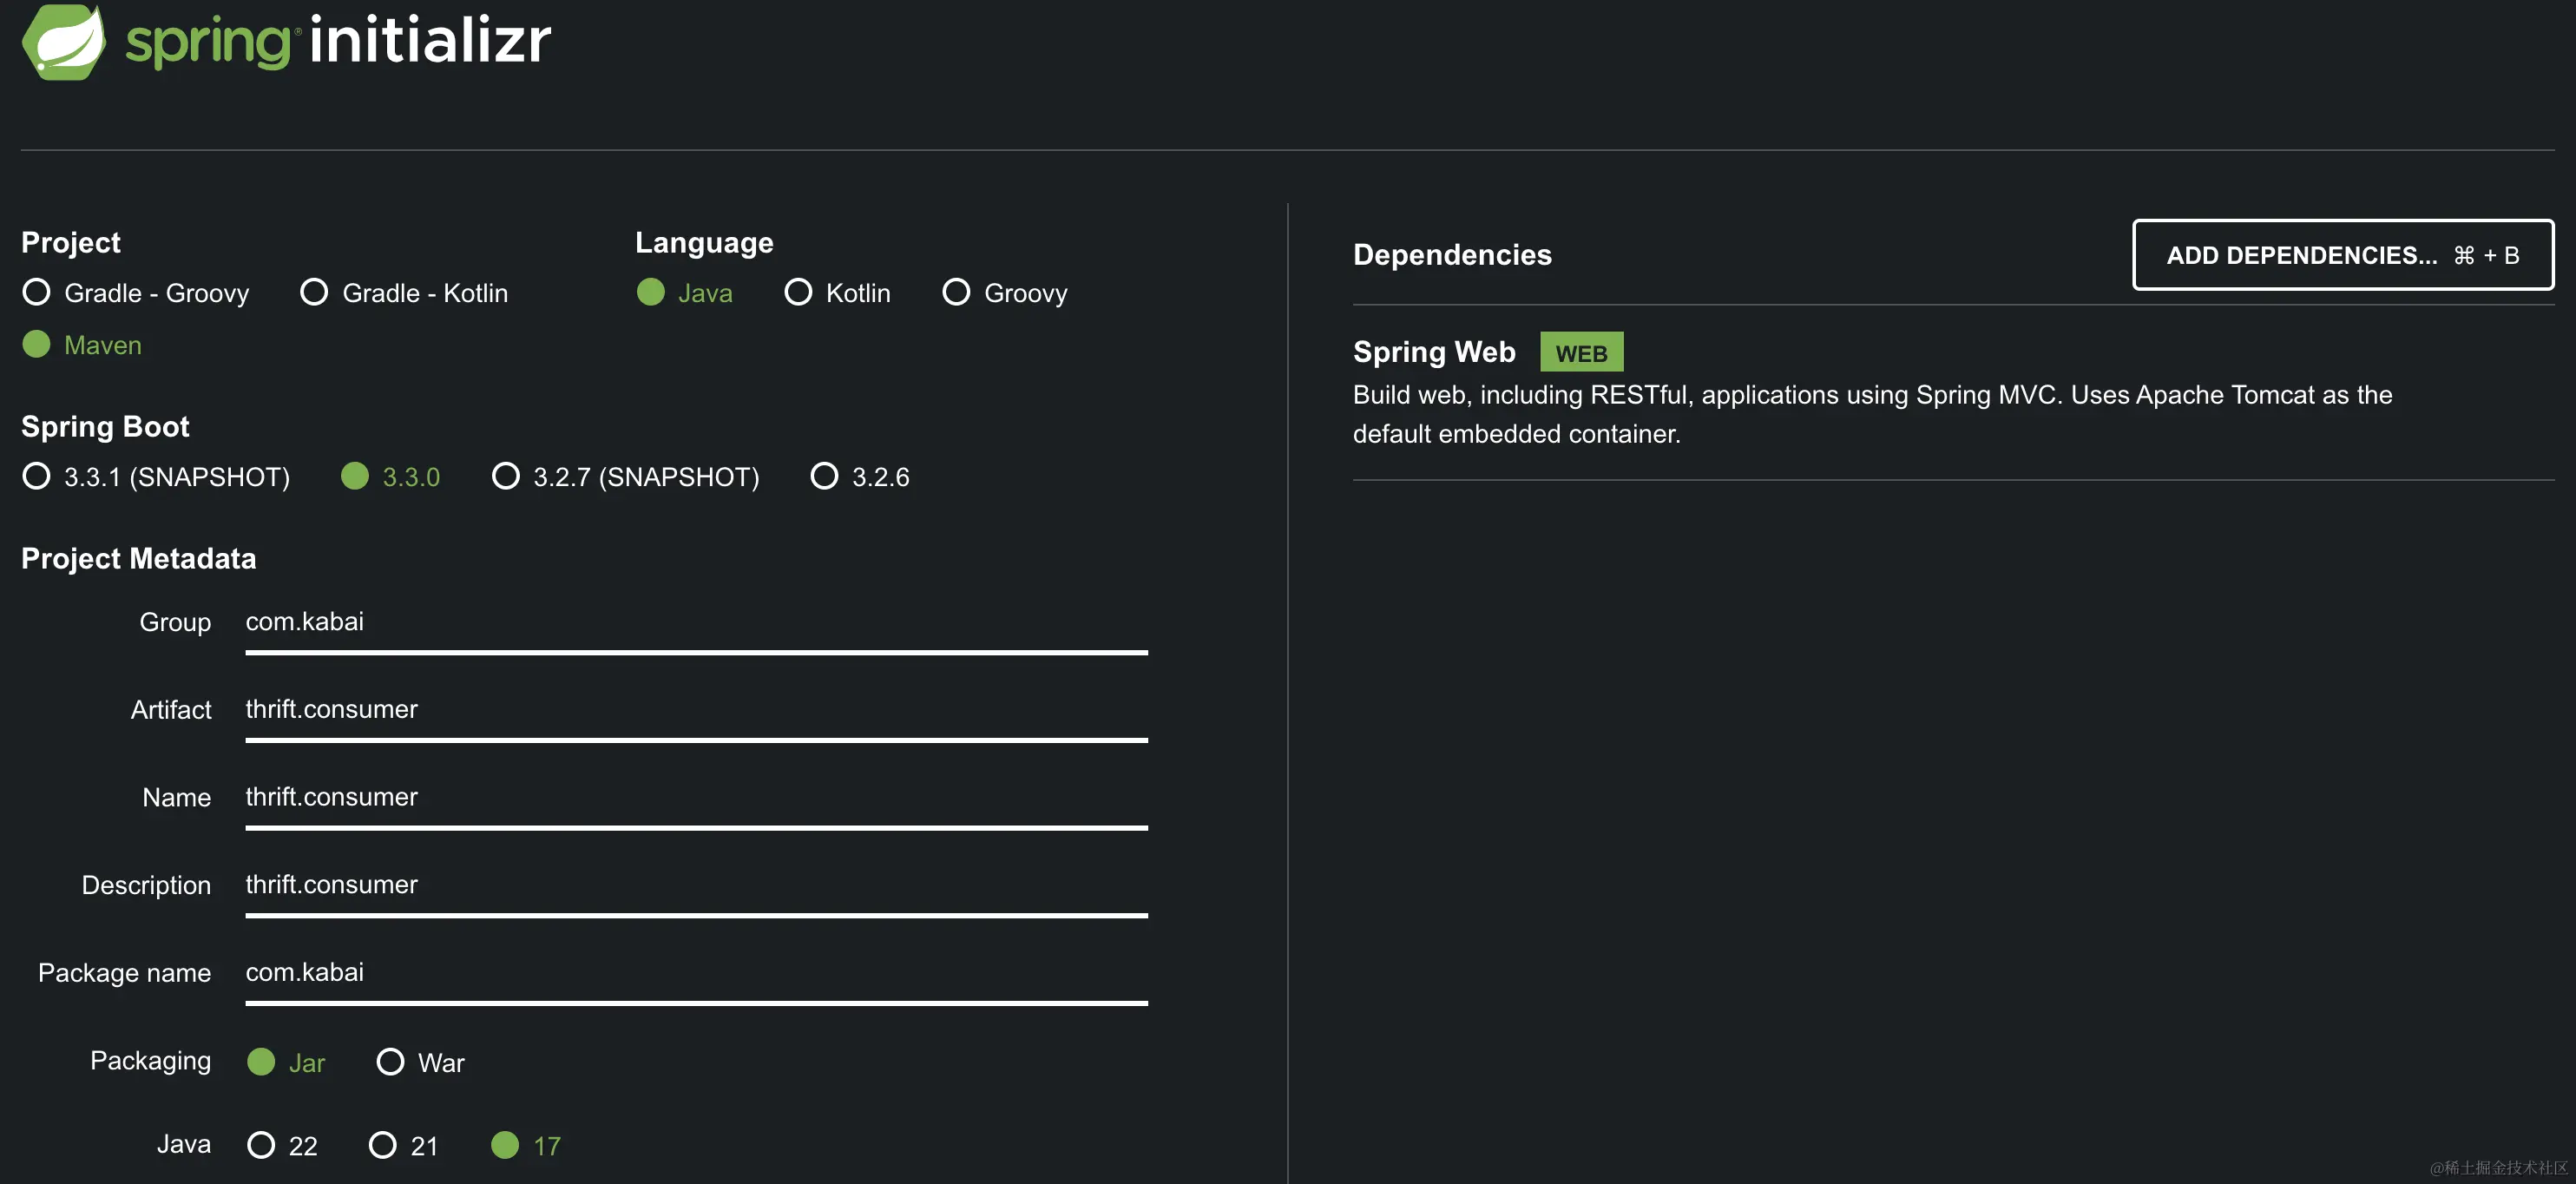Image resolution: width=2576 pixels, height=1184 pixels.
Task: Select Kotlin as the language
Action: tap(798, 292)
